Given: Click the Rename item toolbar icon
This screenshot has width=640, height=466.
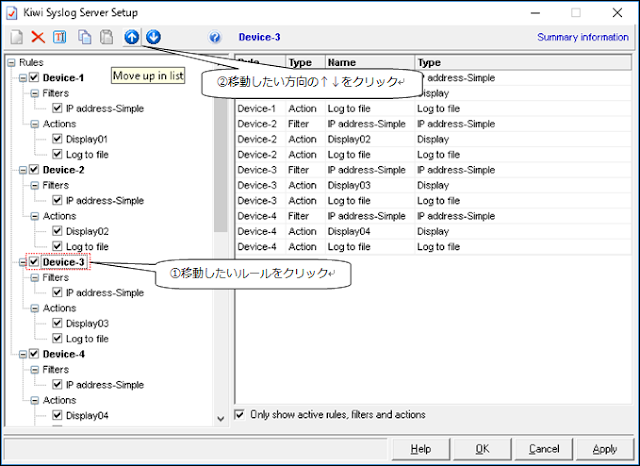Looking at the screenshot, I should tap(60, 37).
